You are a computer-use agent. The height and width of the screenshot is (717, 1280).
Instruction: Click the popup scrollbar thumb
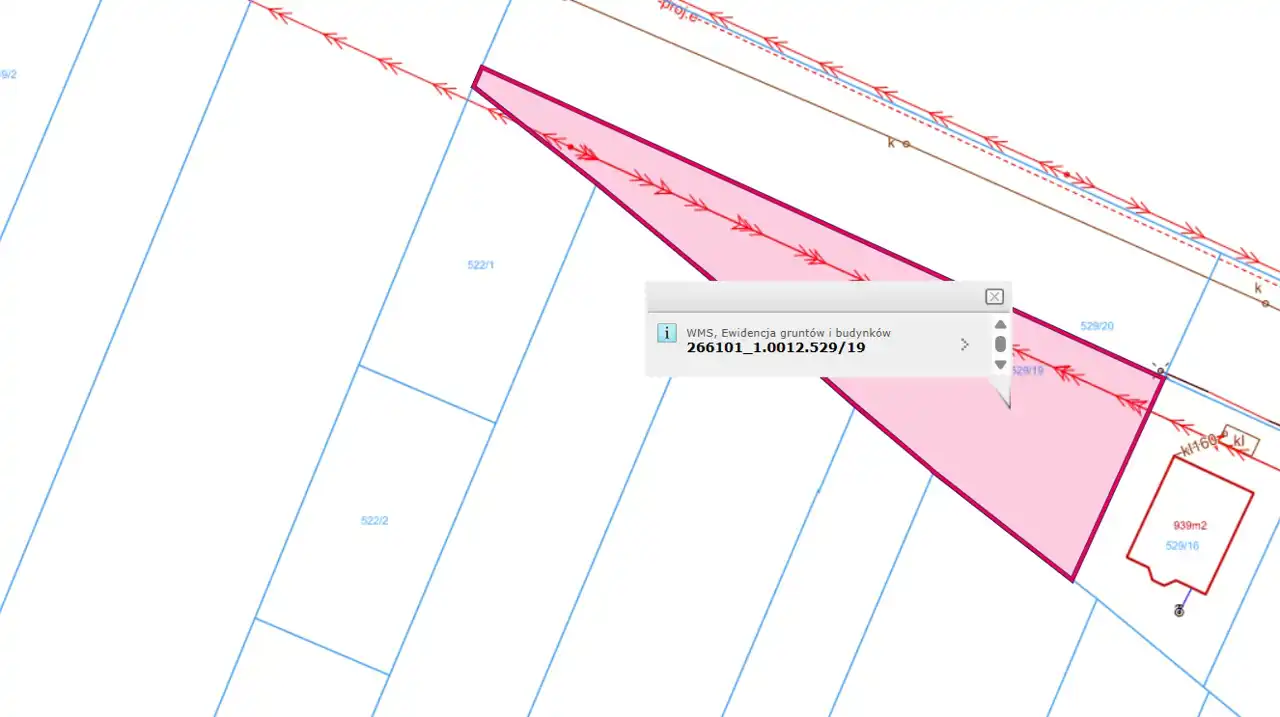pos(1000,344)
